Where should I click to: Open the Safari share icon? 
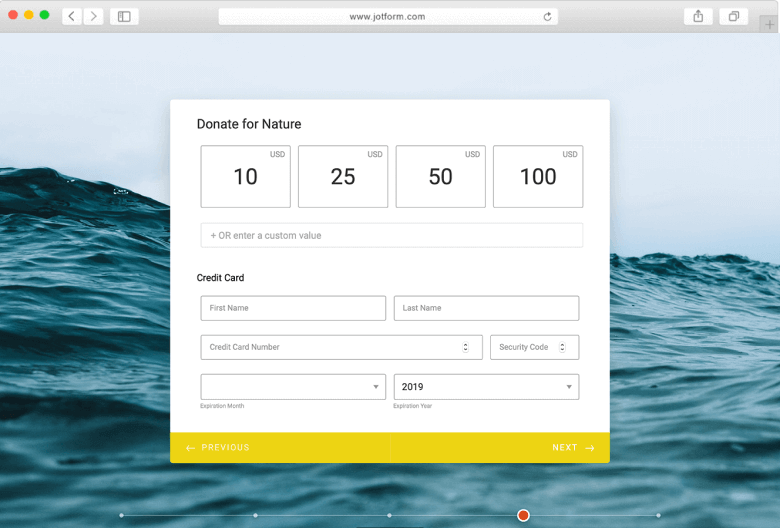tap(698, 16)
